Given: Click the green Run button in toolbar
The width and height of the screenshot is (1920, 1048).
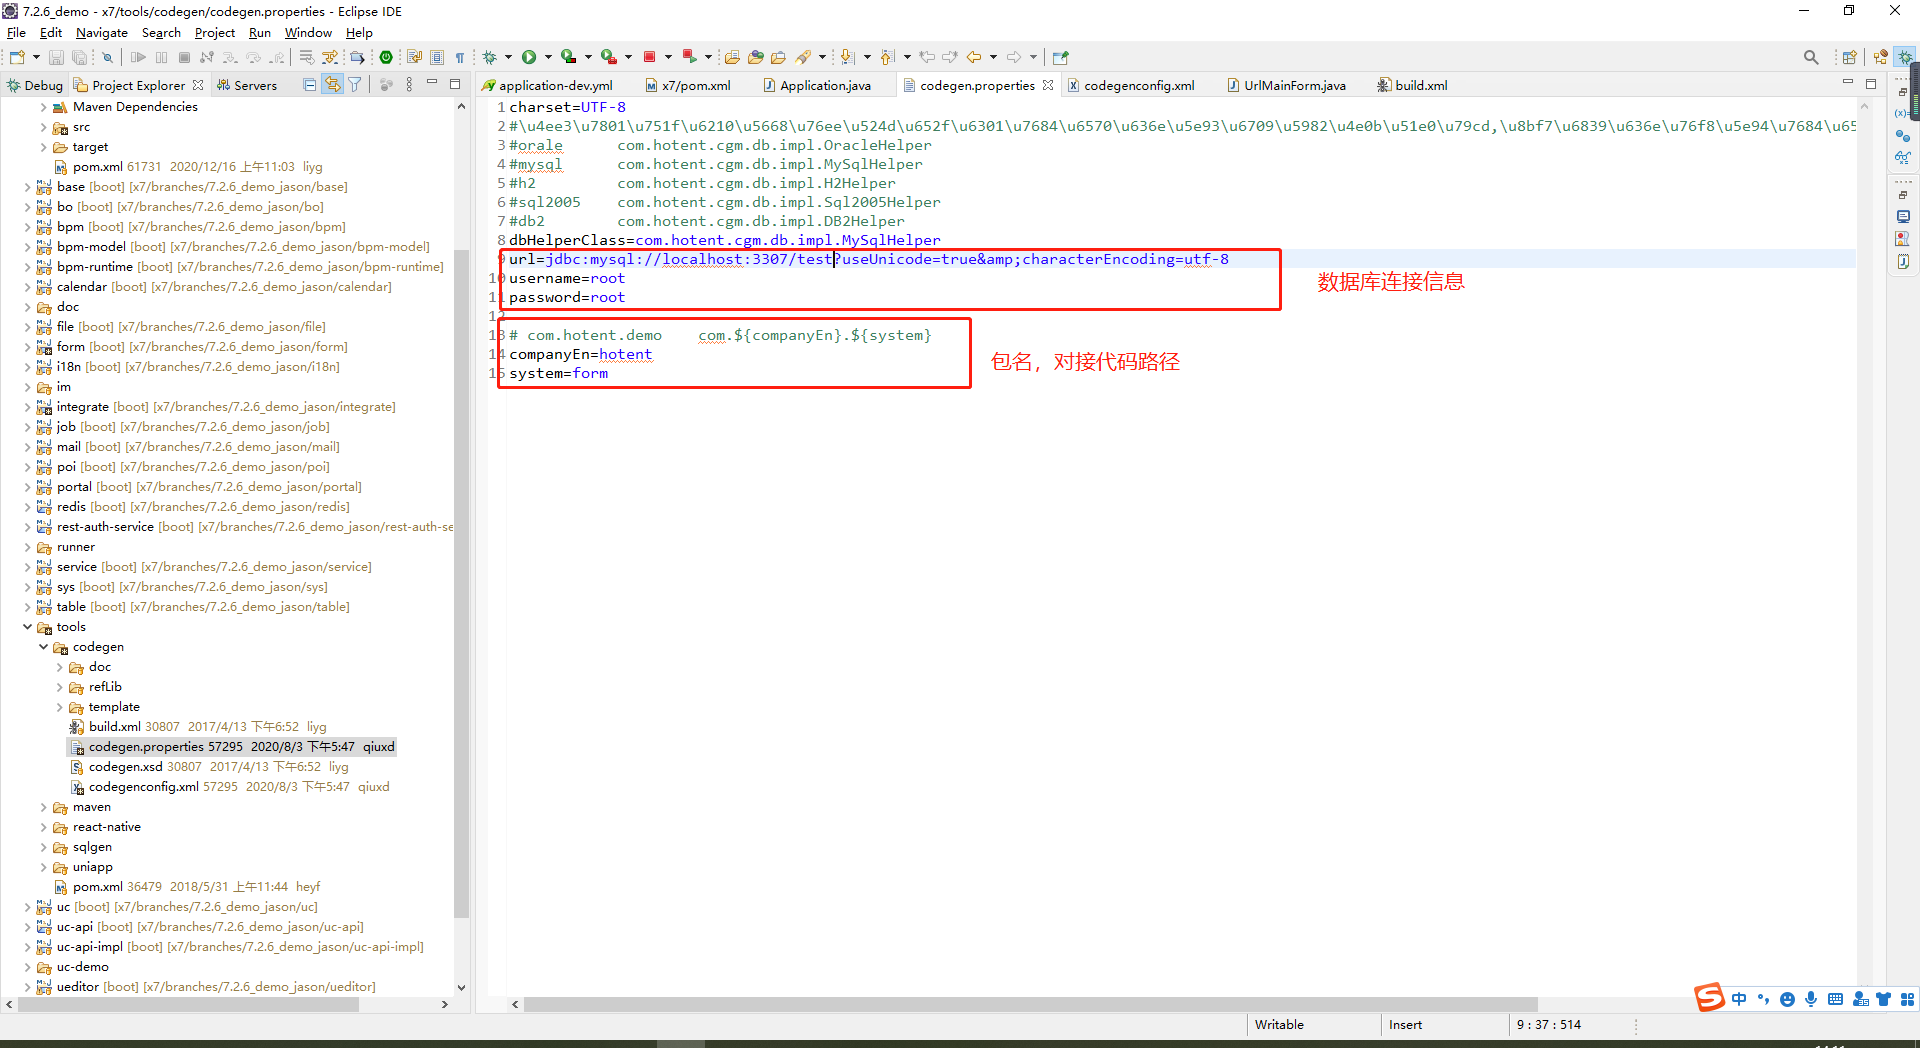Looking at the screenshot, I should [x=529, y=57].
